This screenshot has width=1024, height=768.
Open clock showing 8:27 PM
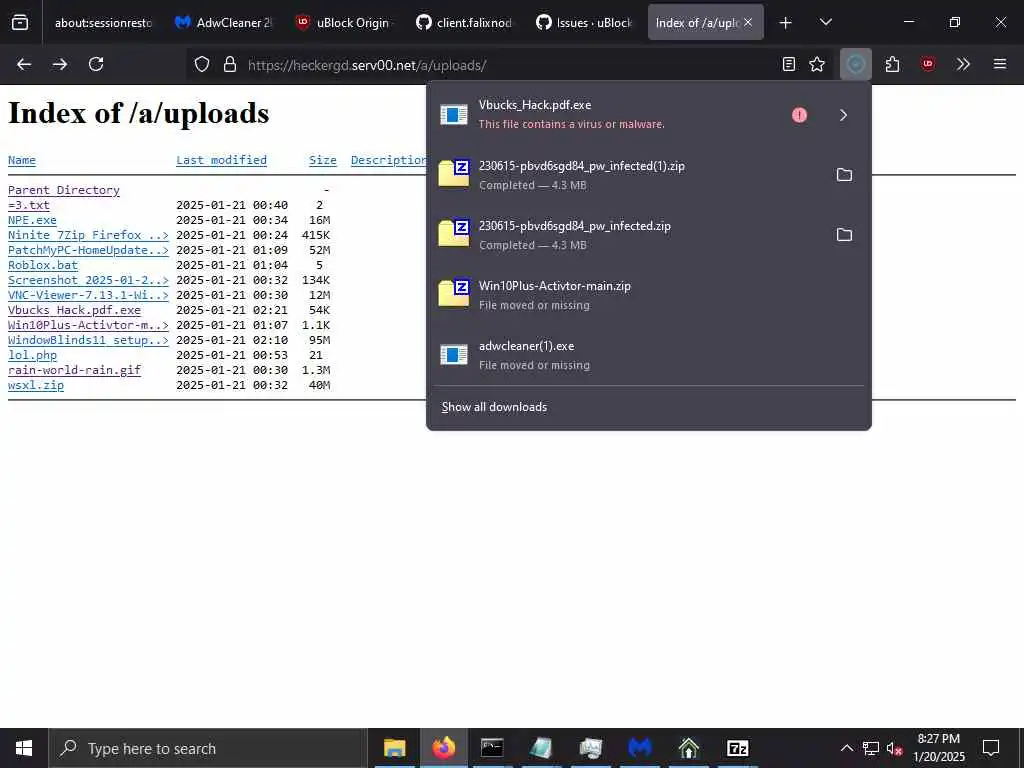938,748
